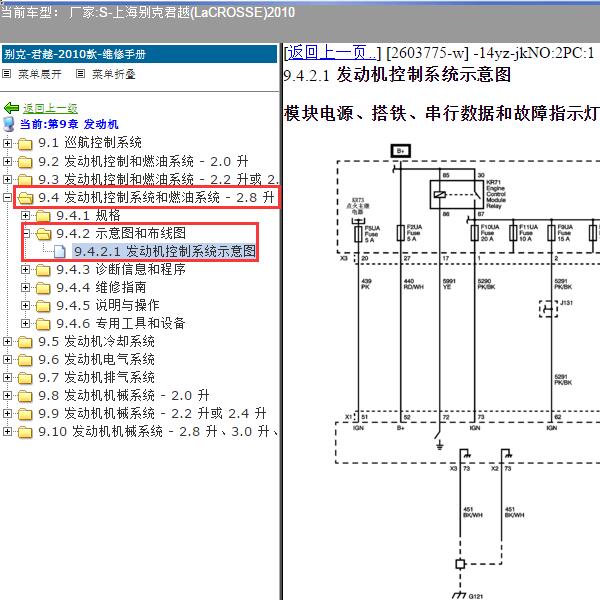Expand the 9.8 发动机机械系统 node
Viewport: 600px width, 600px height.
tap(7, 395)
